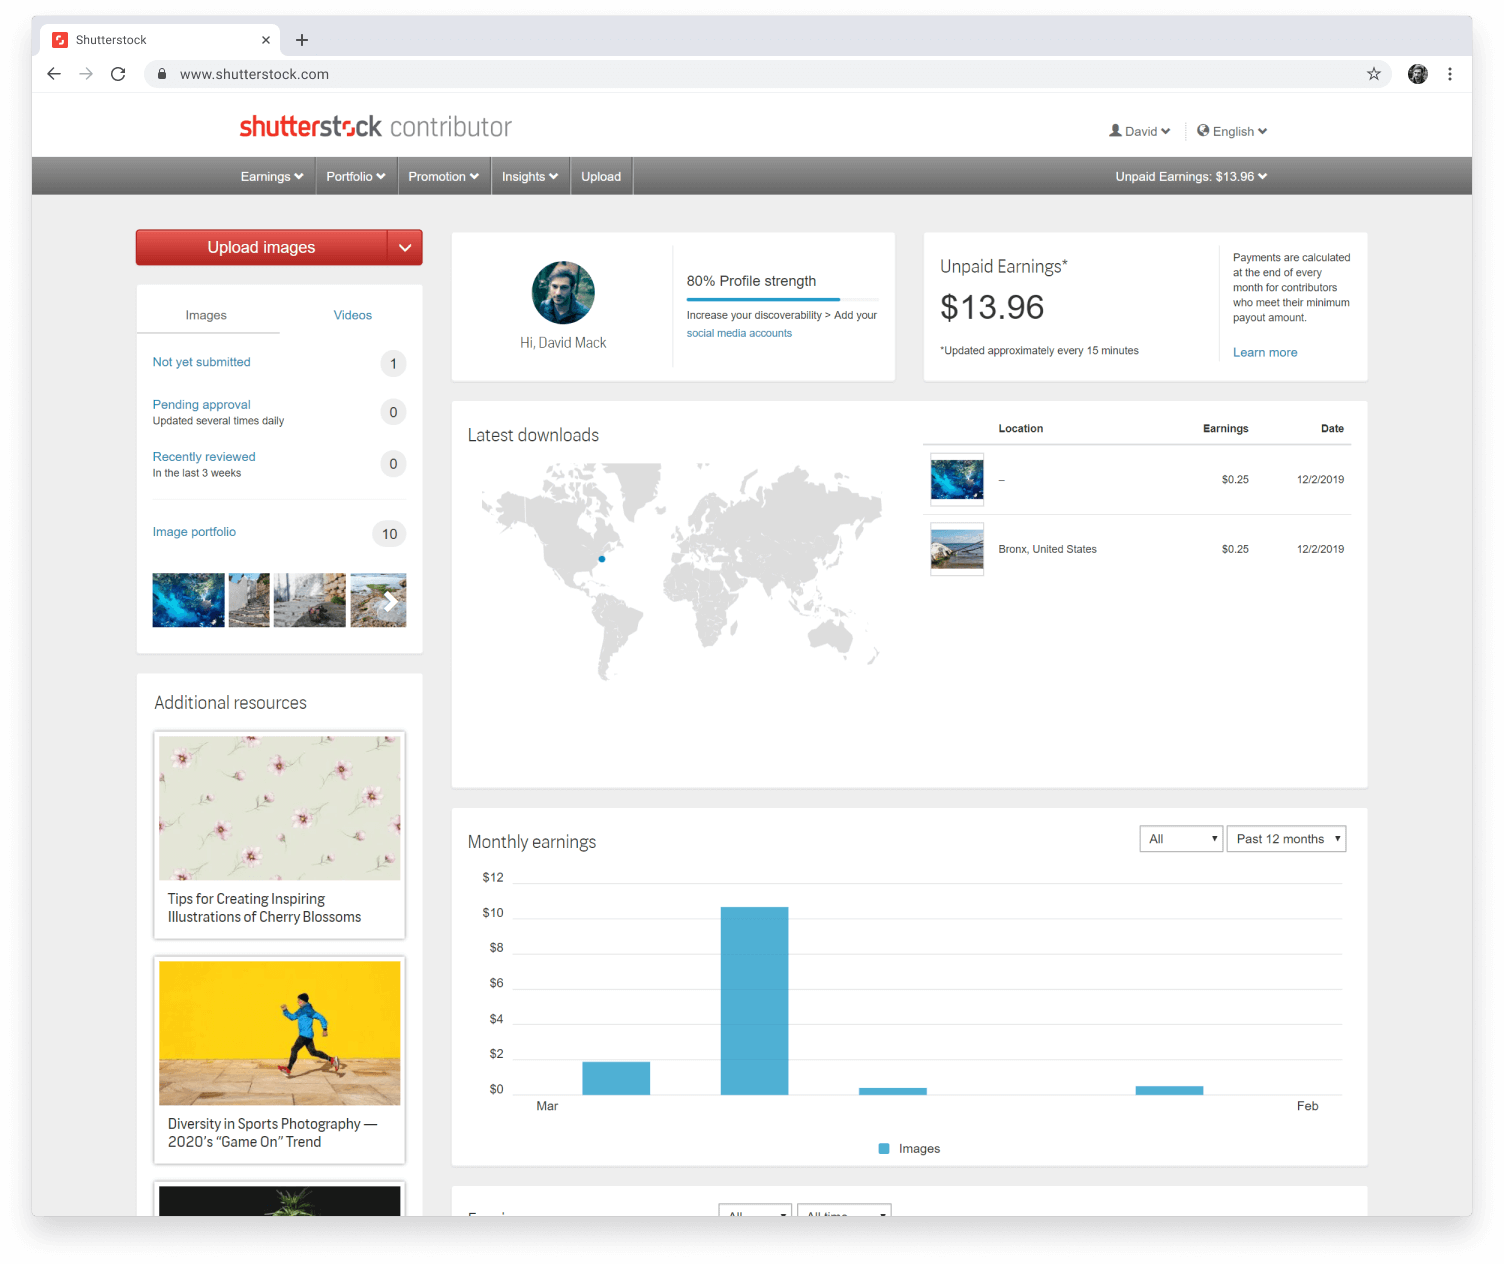
Task: Open the Upload nav item
Action: coord(601,176)
